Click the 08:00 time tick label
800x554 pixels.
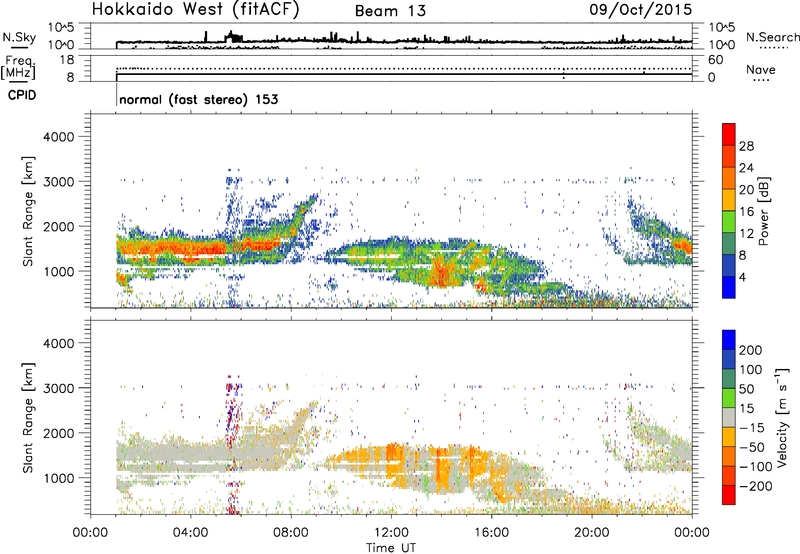pos(291,533)
